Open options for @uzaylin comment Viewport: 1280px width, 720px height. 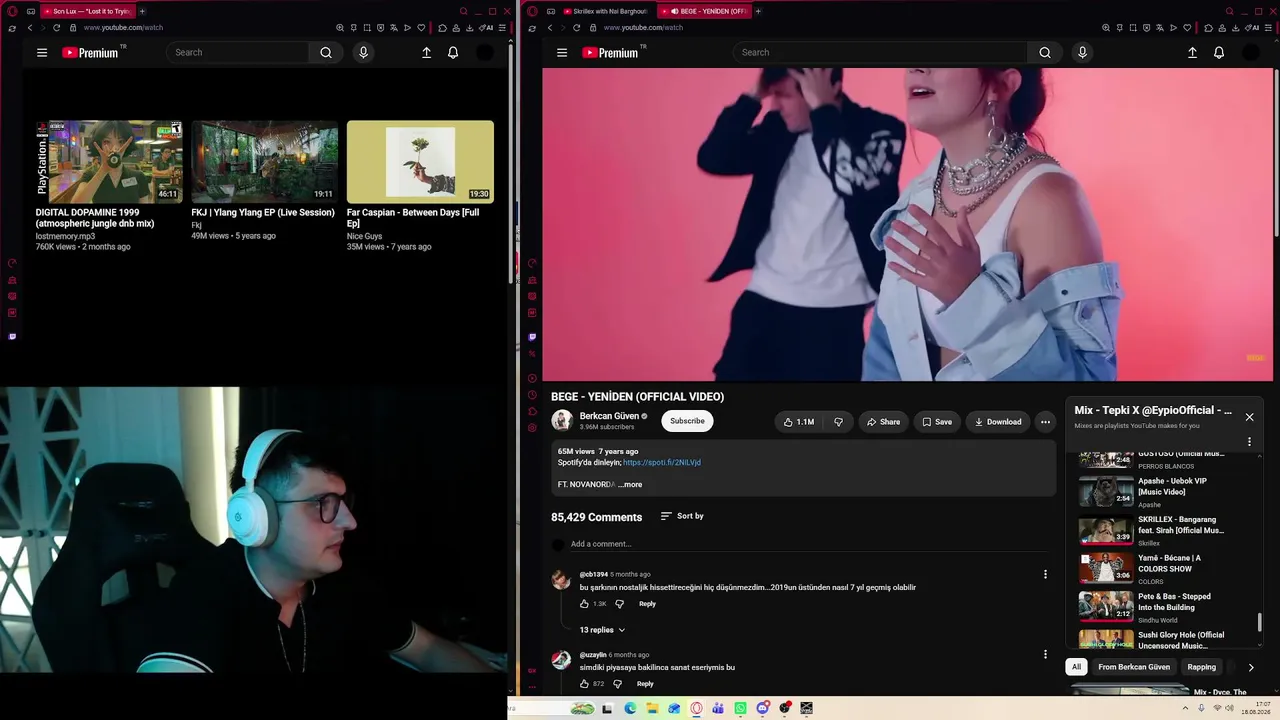(1045, 654)
